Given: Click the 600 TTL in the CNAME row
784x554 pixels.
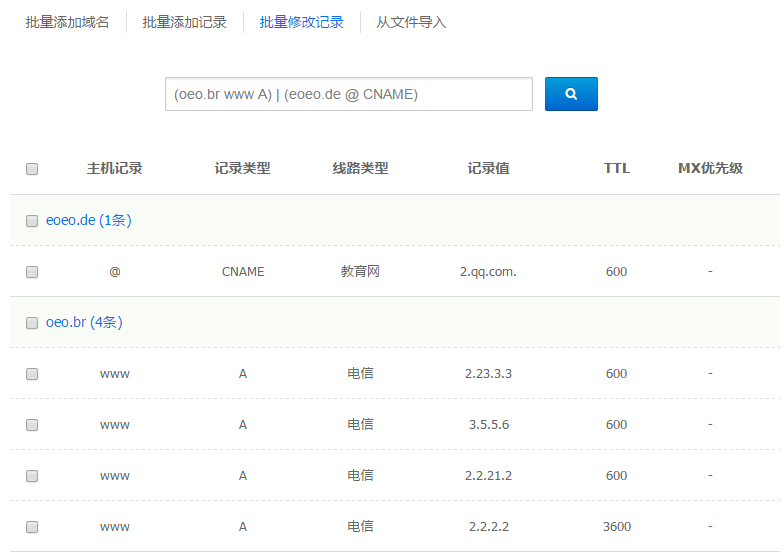Looking at the screenshot, I should [616, 272].
